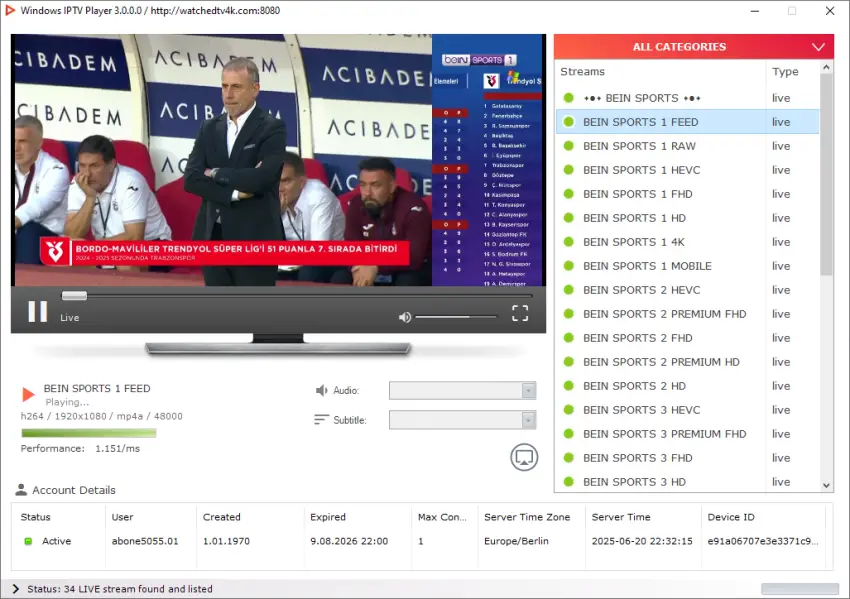Select BEIN SPORTS 1 FEED stream

(x=687, y=122)
